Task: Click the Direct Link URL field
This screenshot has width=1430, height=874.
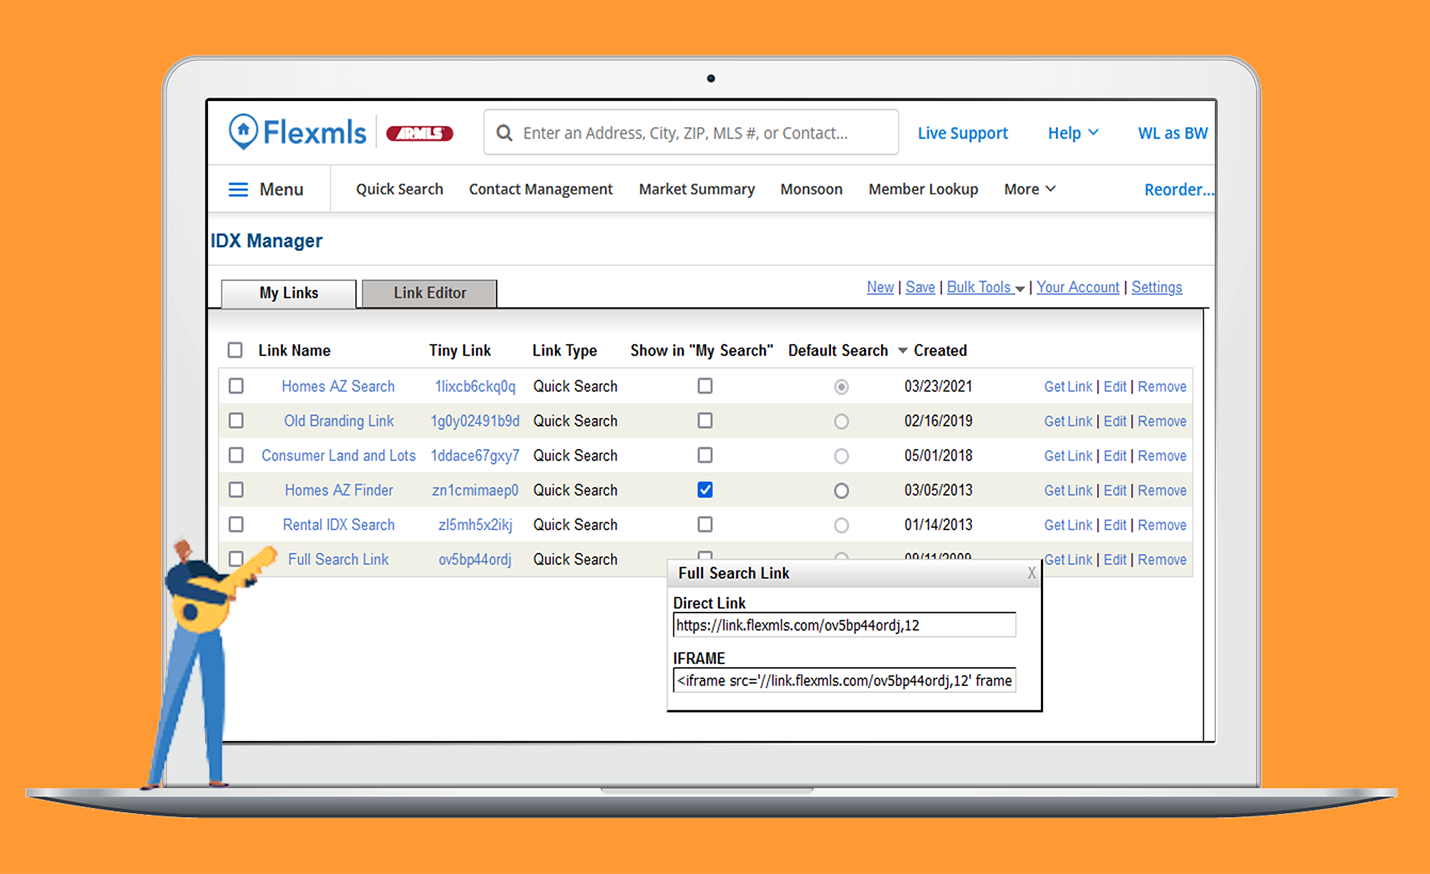Action: (844, 625)
